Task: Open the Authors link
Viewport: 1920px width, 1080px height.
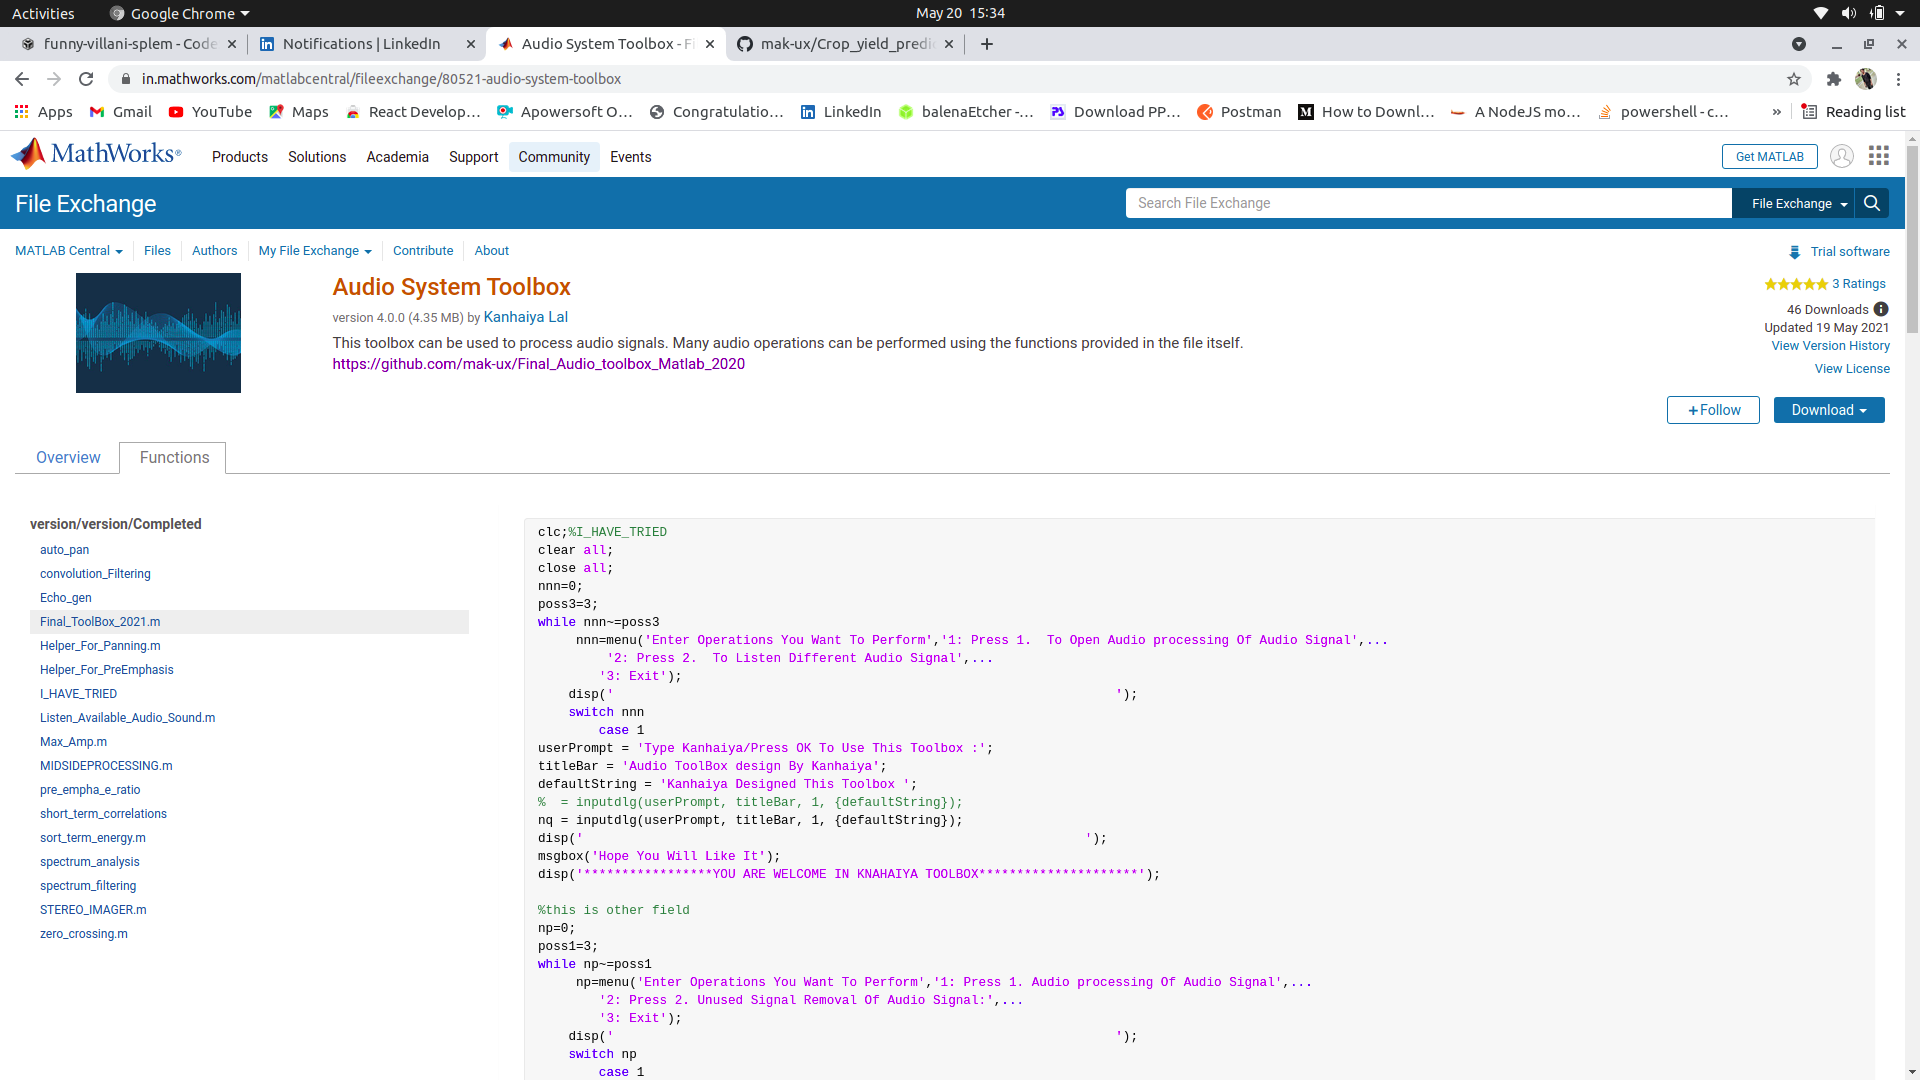Action: tap(215, 251)
